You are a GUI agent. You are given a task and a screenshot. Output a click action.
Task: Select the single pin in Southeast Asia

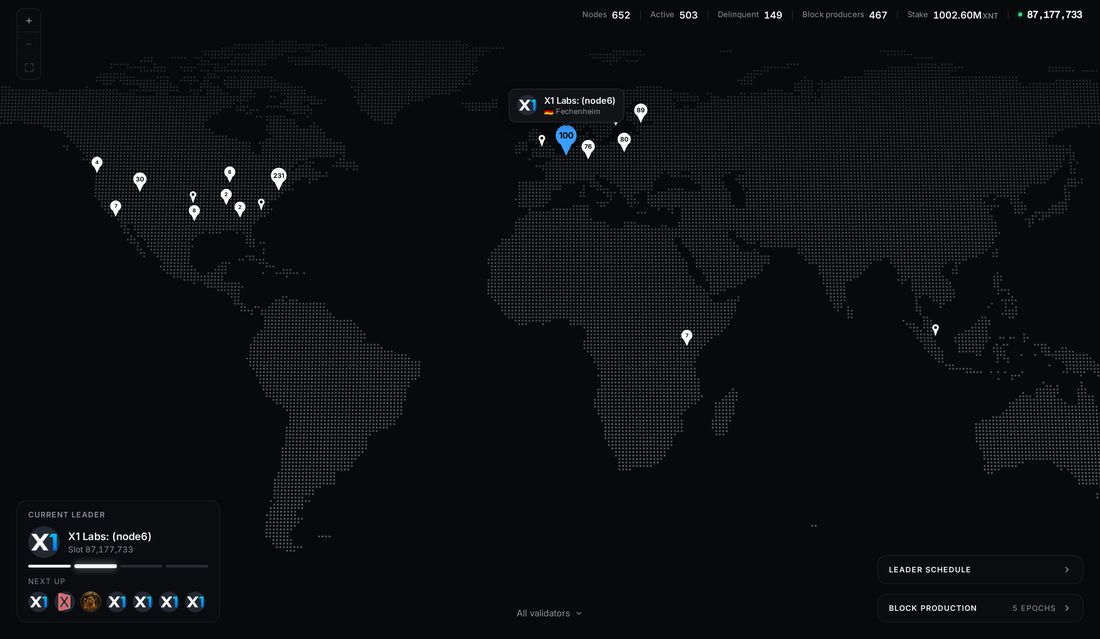pos(935,329)
